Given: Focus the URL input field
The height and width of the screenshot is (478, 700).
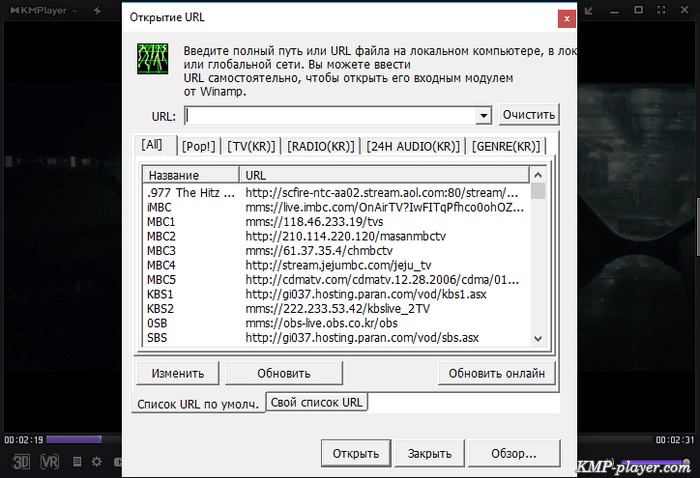Looking at the screenshot, I should click(x=330, y=116).
